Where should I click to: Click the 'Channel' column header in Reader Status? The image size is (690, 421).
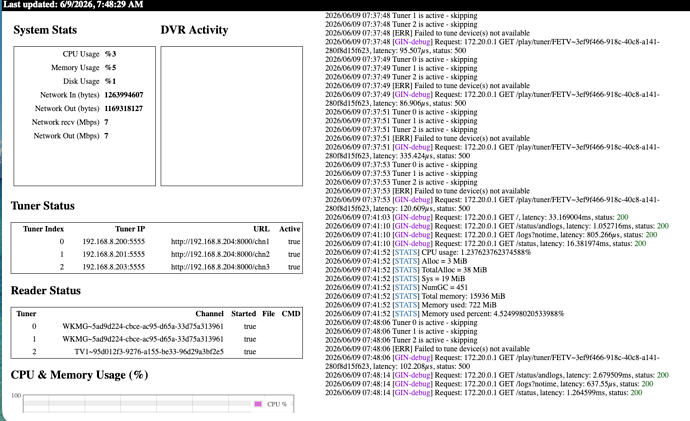[x=209, y=314]
